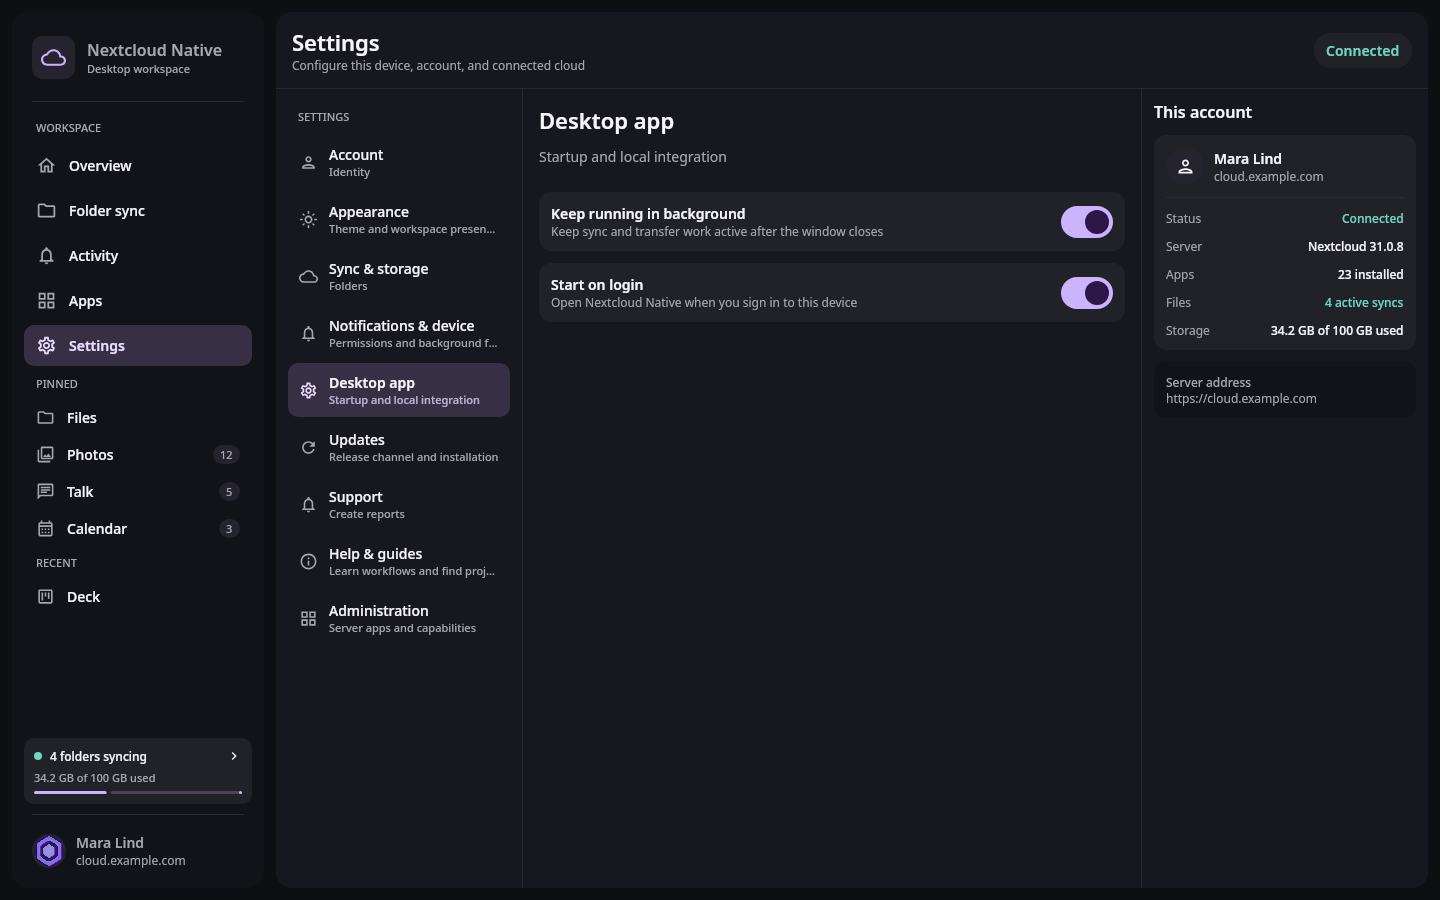Toggle the Start on login switch
1440x900 pixels.
pos(1087,293)
